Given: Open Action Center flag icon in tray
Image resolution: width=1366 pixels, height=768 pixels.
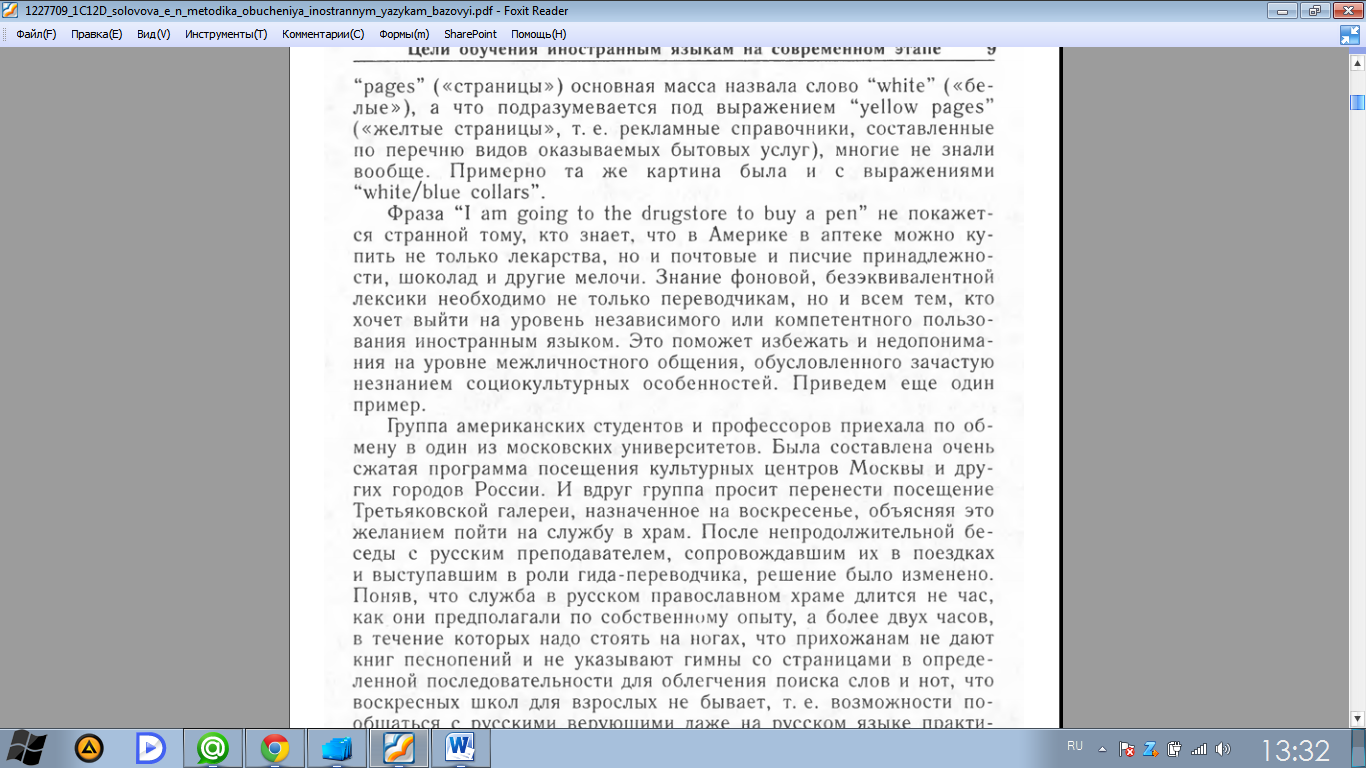Looking at the screenshot, I should (1127, 748).
